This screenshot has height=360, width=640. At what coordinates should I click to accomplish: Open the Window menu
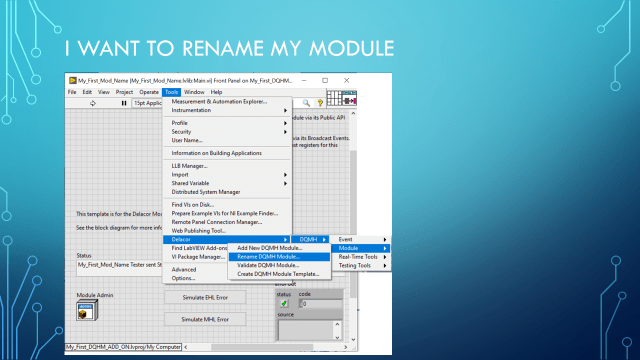click(x=194, y=92)
